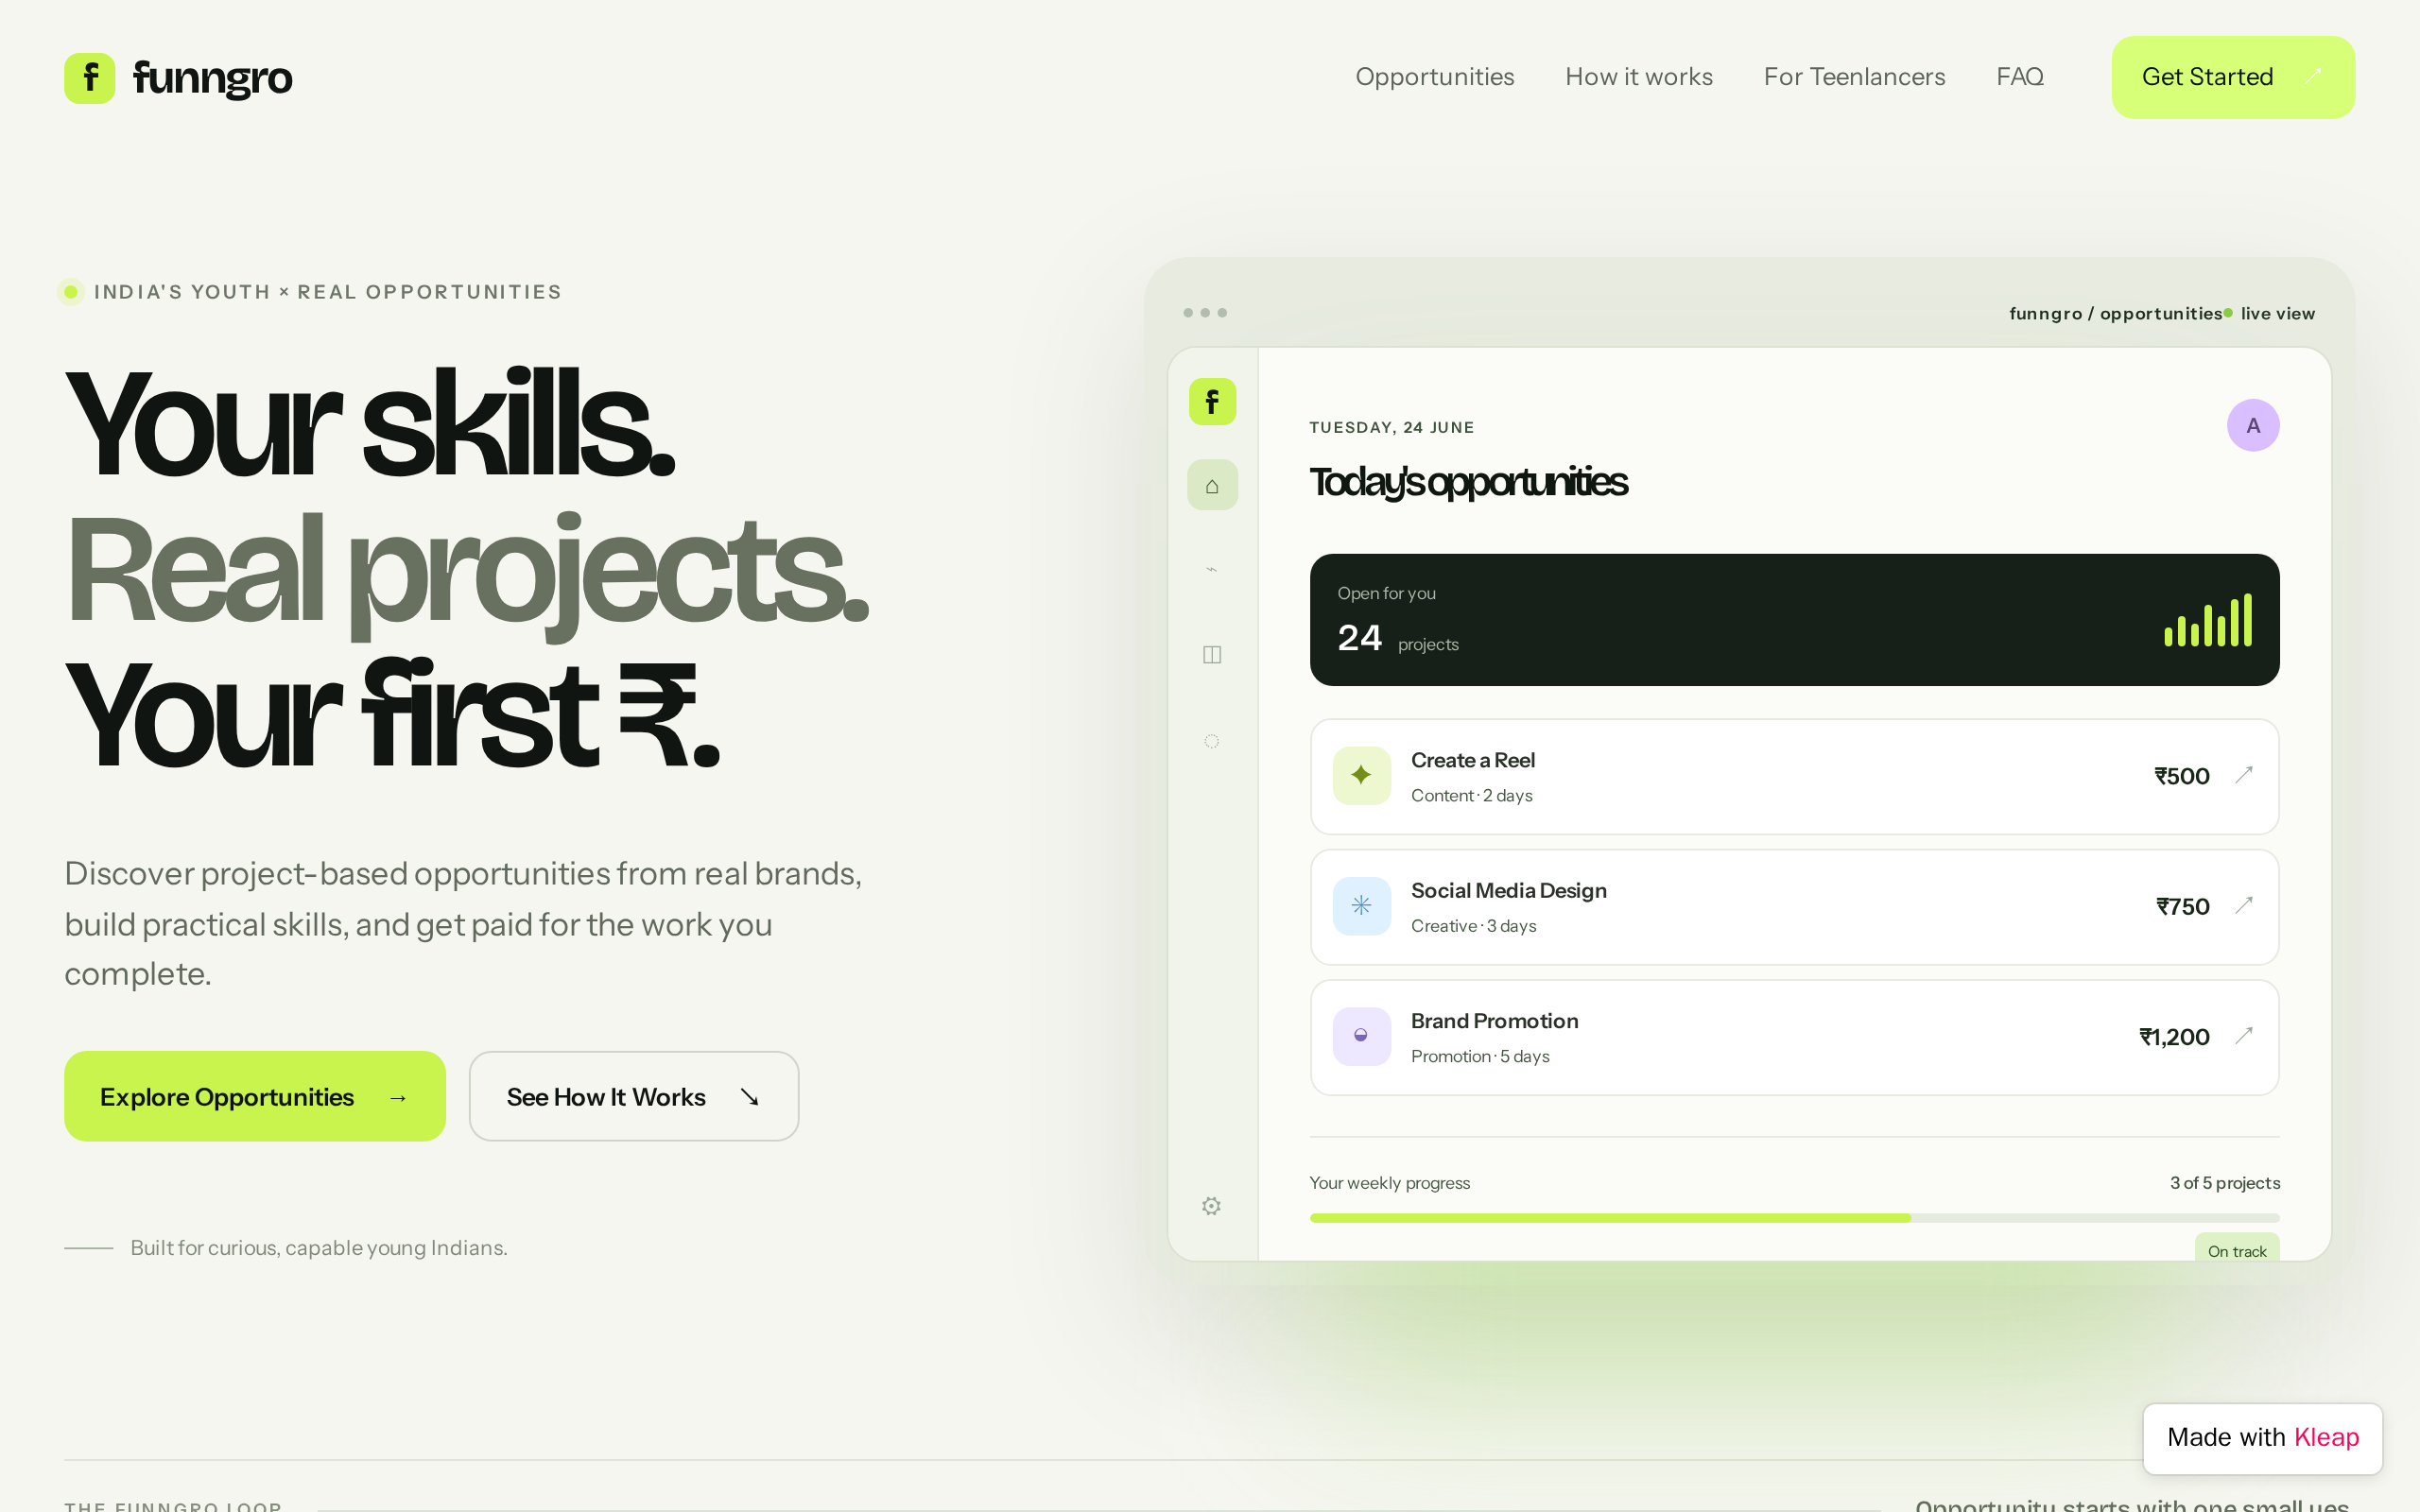Screen dimensions: 2420x1512
Task: Click 'funngro / opportunities' breadcrumb text
Action: tap(2115, 314)
